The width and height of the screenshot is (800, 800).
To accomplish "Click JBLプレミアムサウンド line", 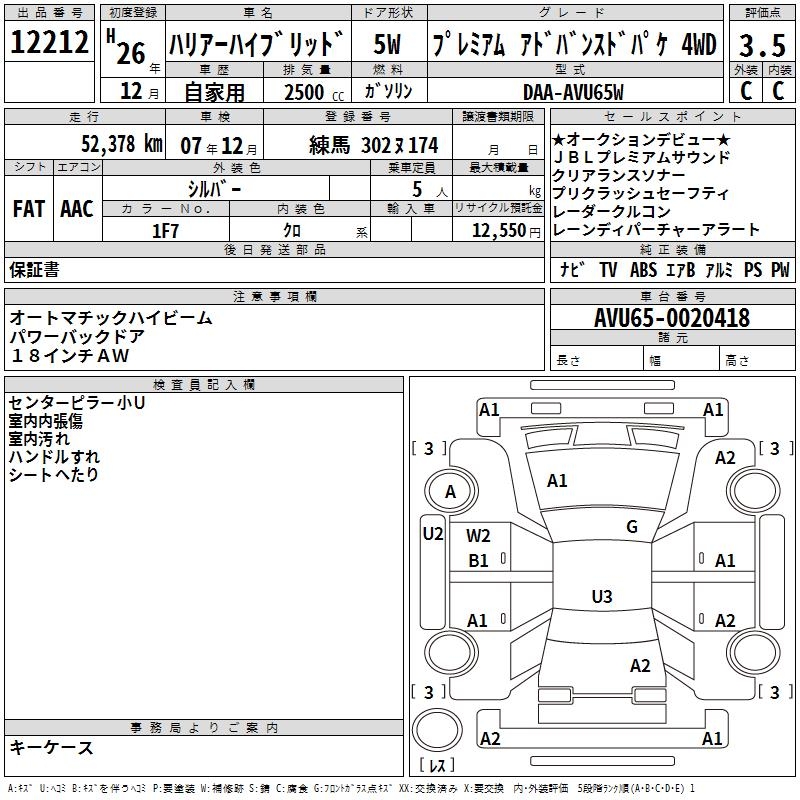I will click(642, 157).
